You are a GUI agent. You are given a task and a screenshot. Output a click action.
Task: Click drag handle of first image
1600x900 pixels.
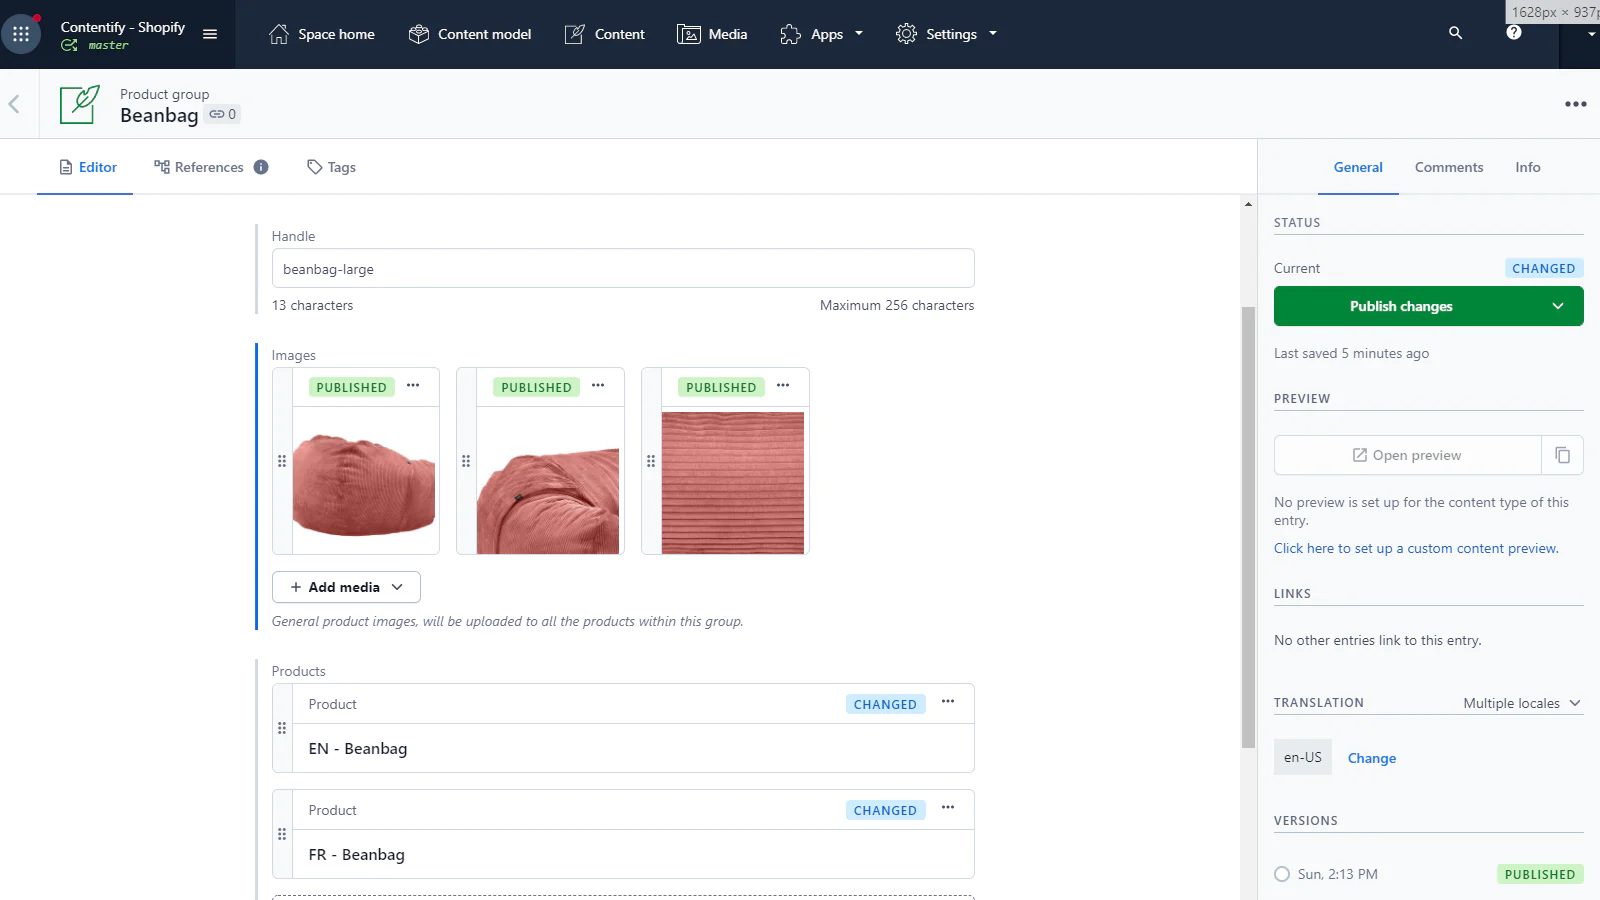coord(282,461)
